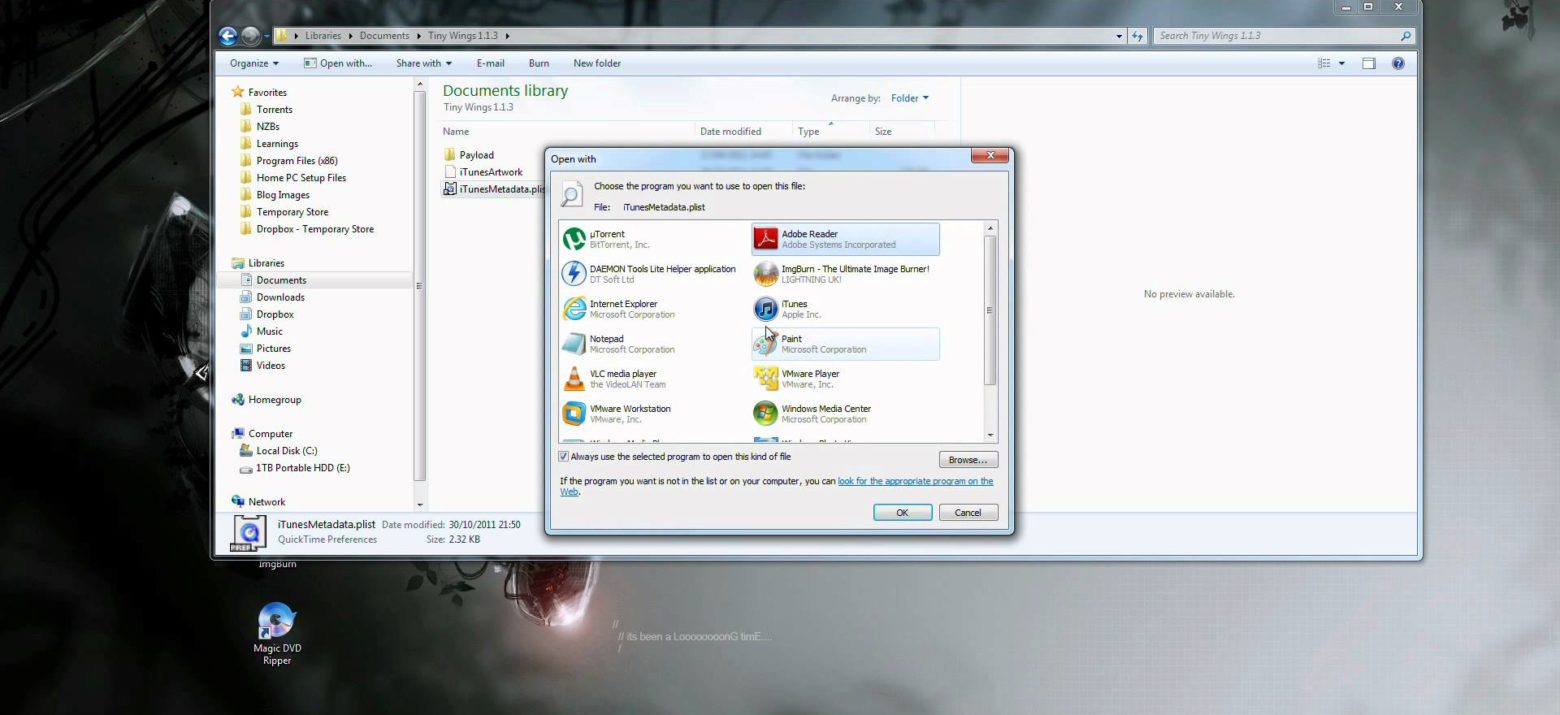
Task: Select the µTorrent program icon
Action: pyautogui.click(x=574, y=239)
